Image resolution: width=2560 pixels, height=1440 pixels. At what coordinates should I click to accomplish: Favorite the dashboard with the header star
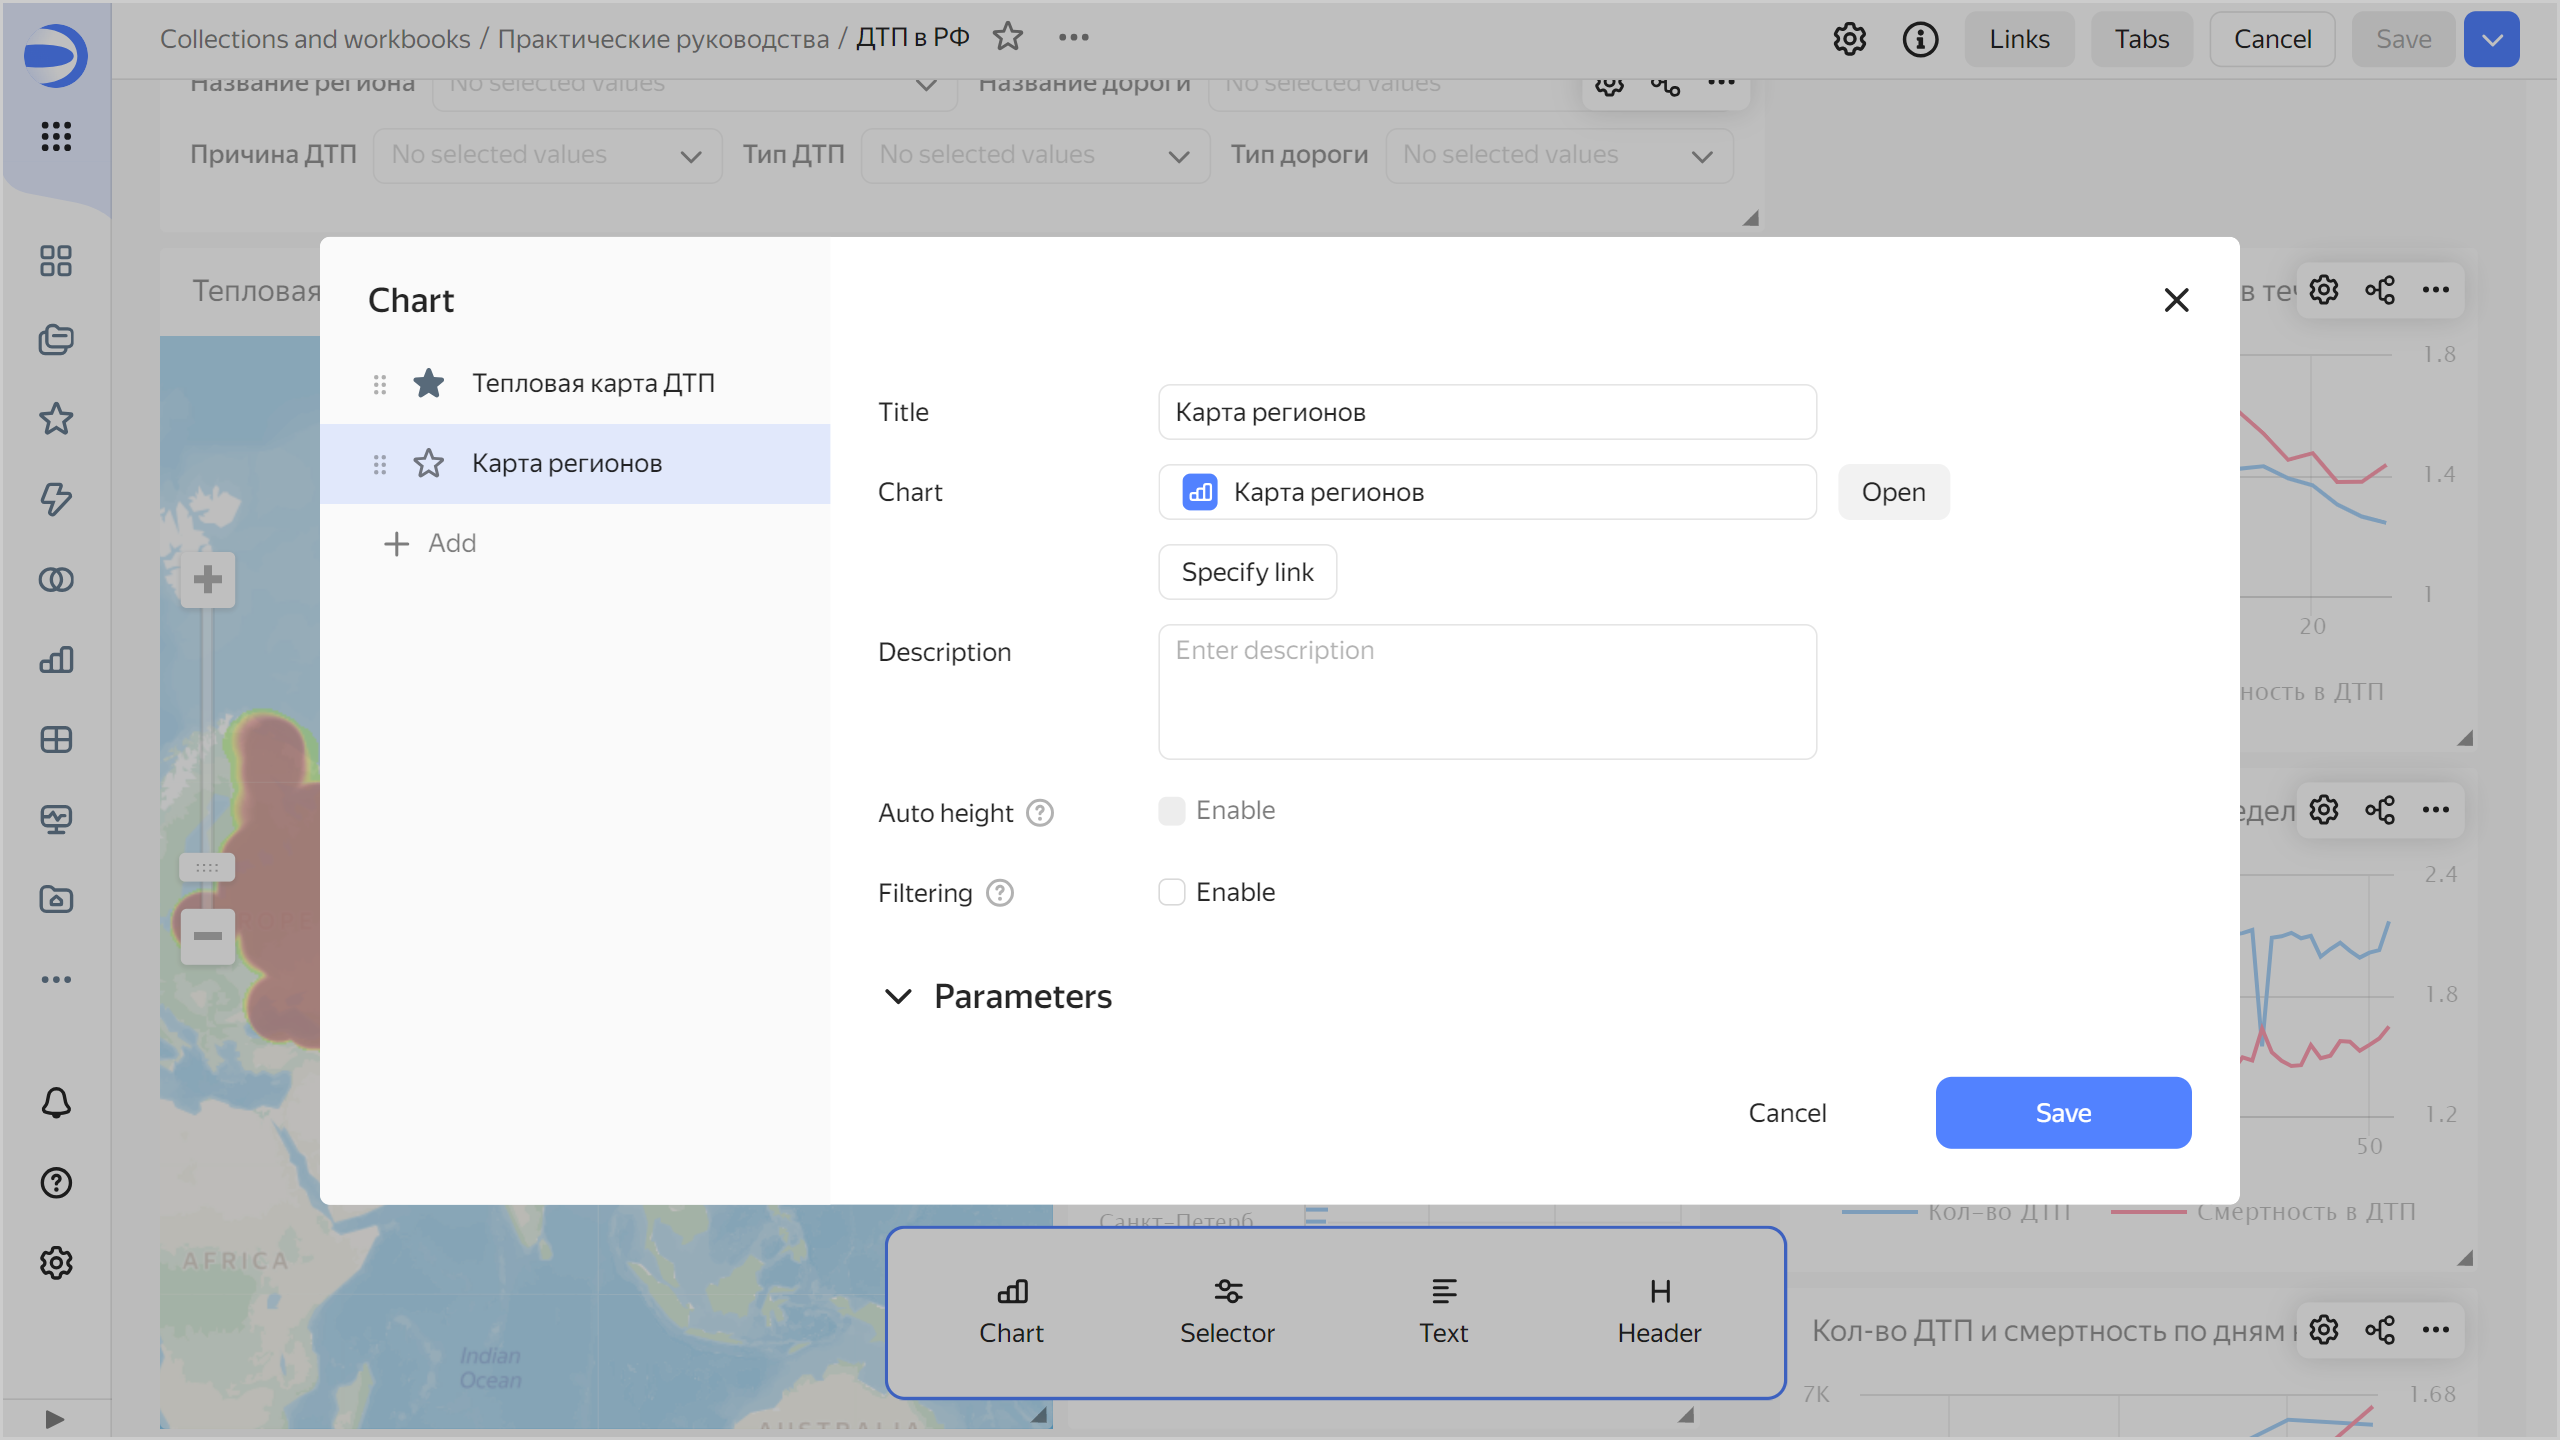coord(1008,38)
